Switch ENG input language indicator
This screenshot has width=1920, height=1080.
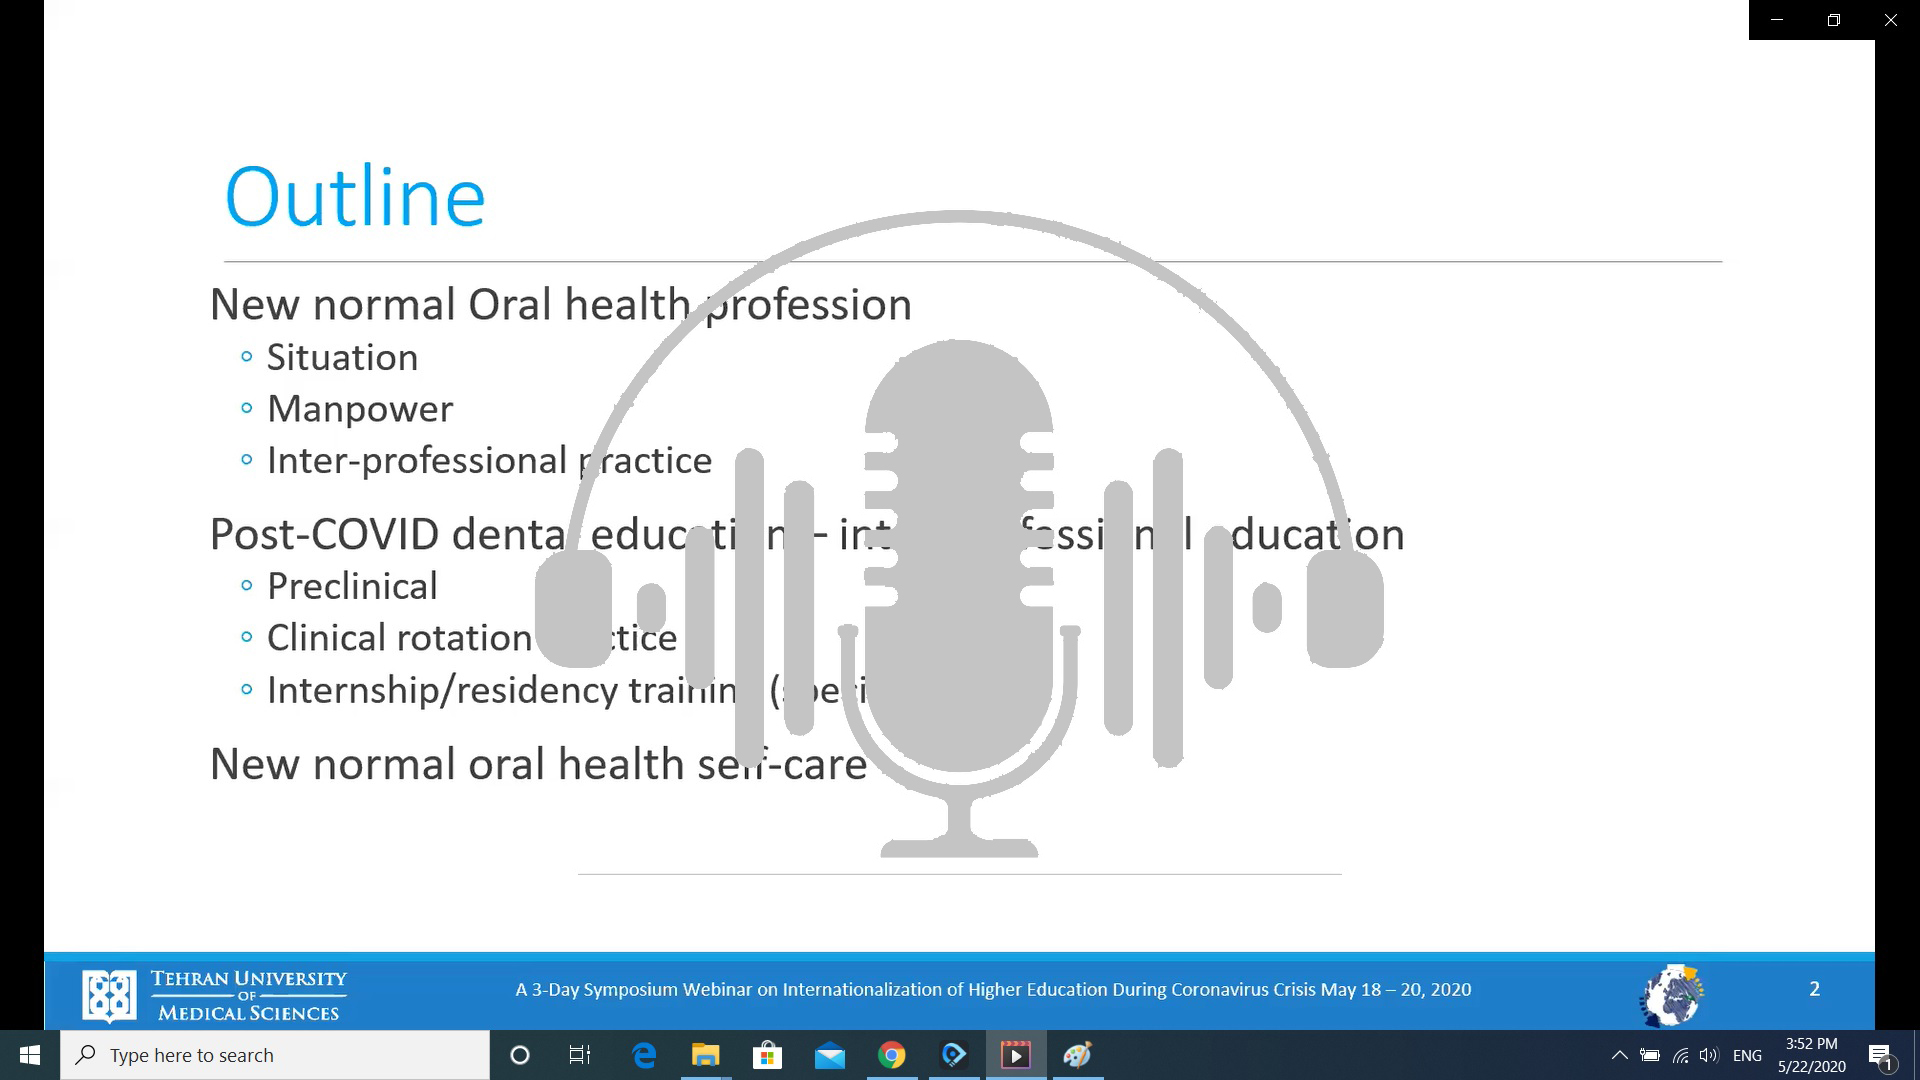[x=1747, y=1055]
